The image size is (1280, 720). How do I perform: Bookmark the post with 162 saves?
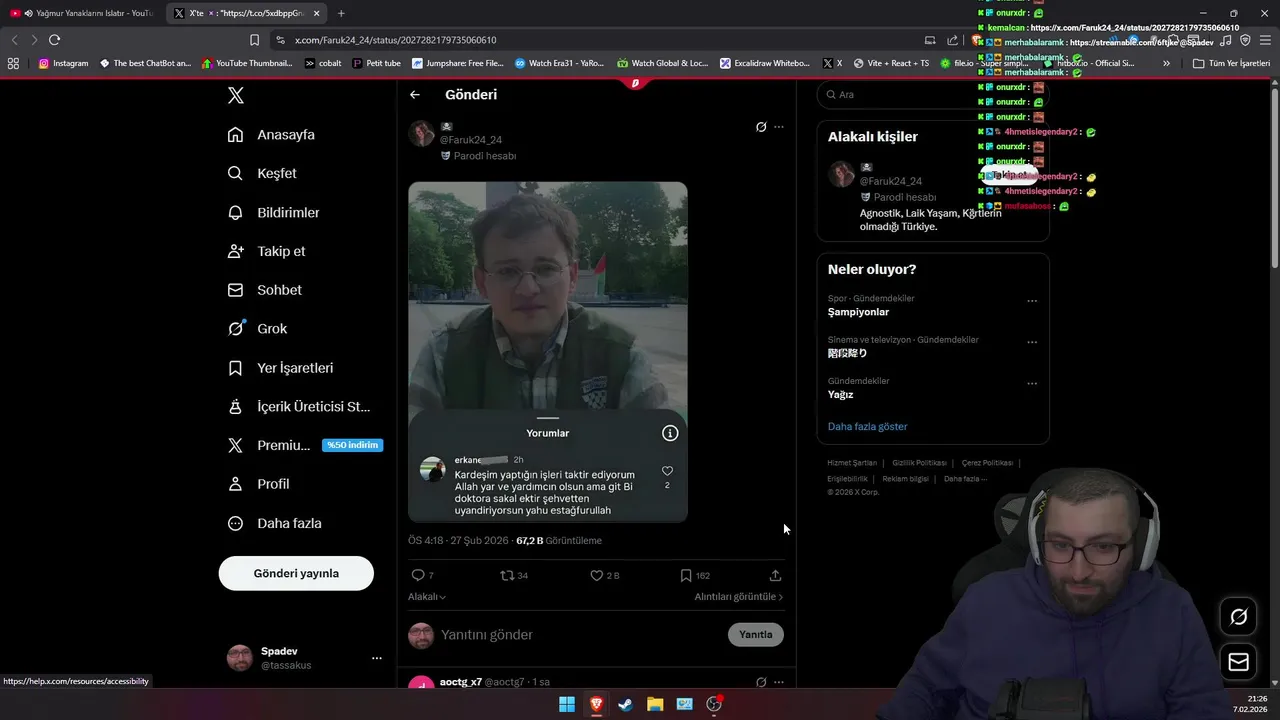click(x=686, y=575)
